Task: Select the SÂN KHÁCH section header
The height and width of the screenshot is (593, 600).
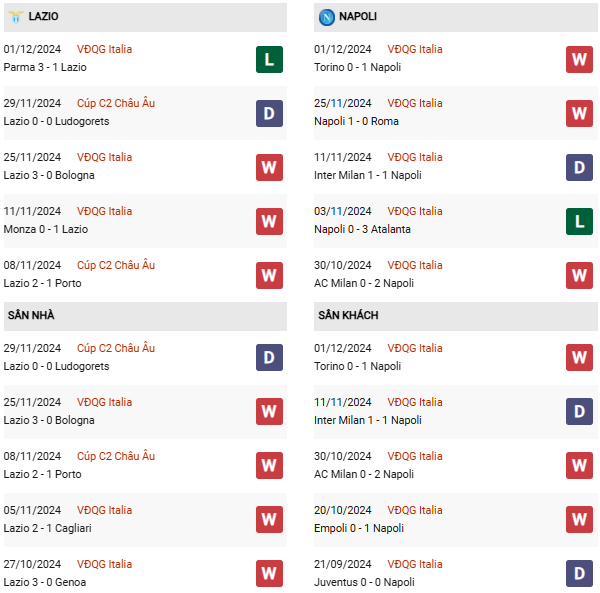Action: 456,316
